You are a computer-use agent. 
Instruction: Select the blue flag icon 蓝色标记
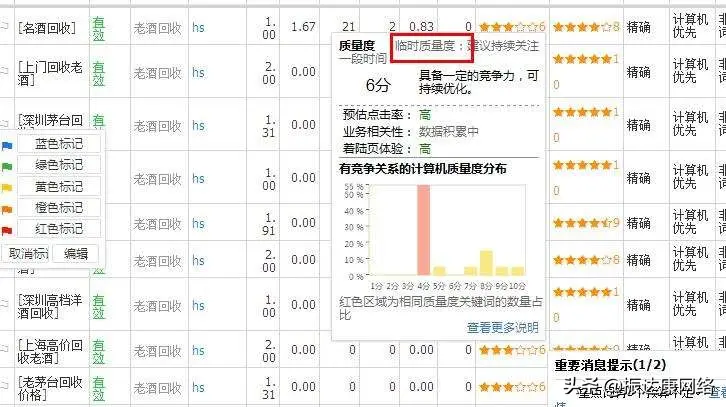[x=6, y=146]
